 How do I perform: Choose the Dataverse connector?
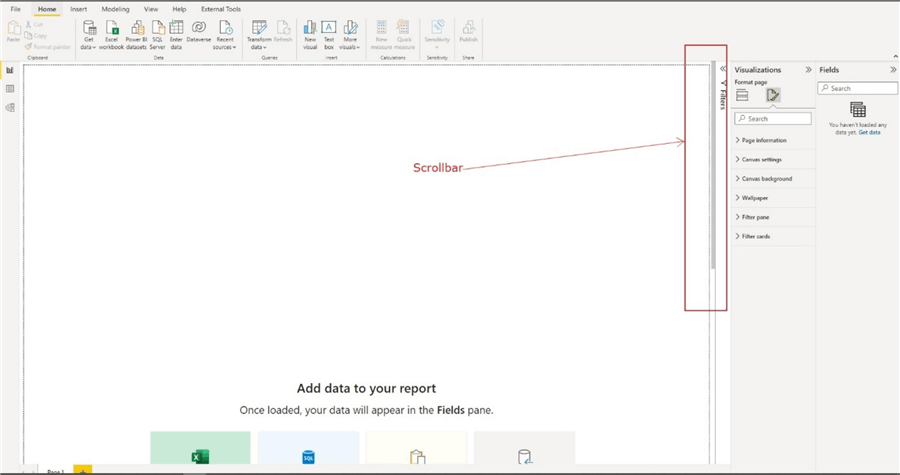(x=199, y=32)
